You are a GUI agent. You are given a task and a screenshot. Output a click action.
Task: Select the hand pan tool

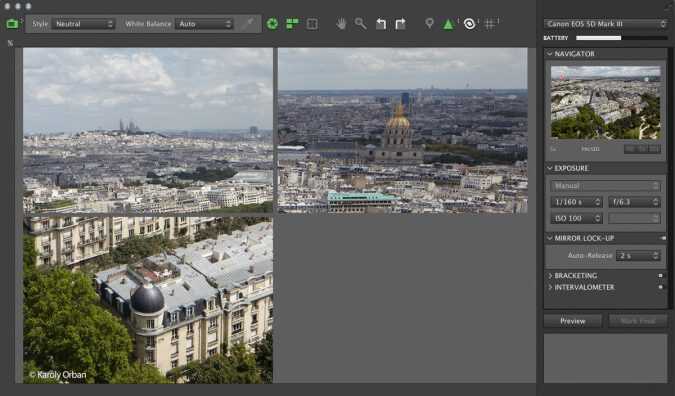[341, 24]
